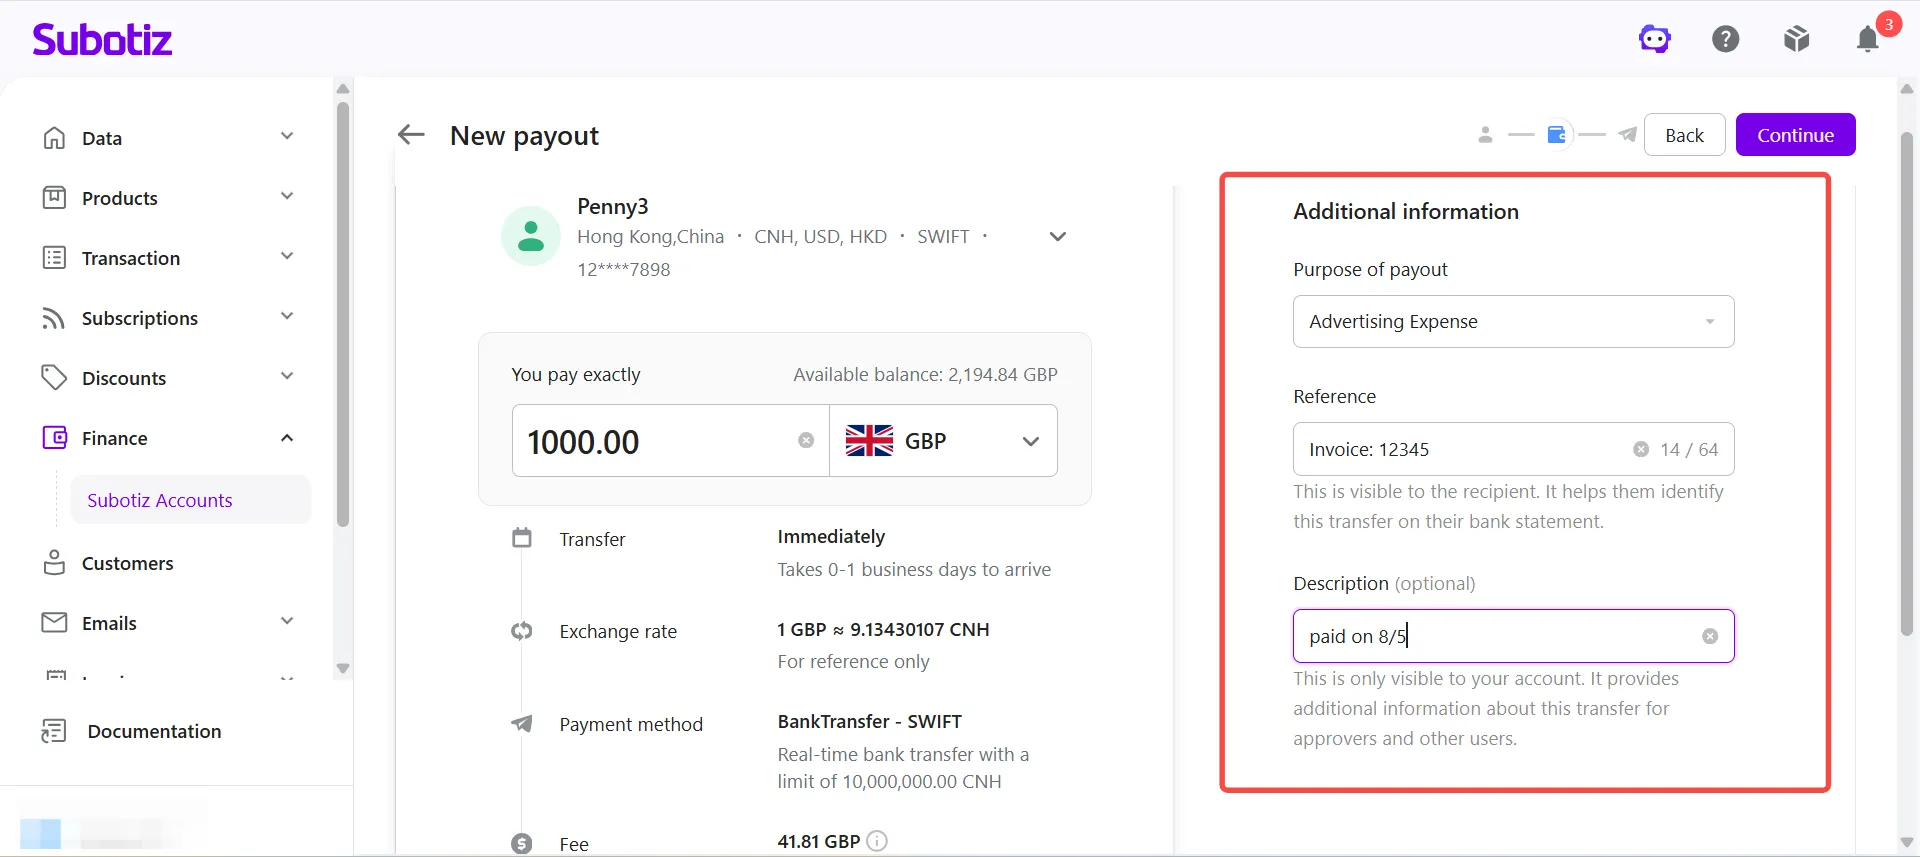Click the Available balance 2,194.84 GBP text
This screenshot has height=857, width=1920.
point(925,374)
